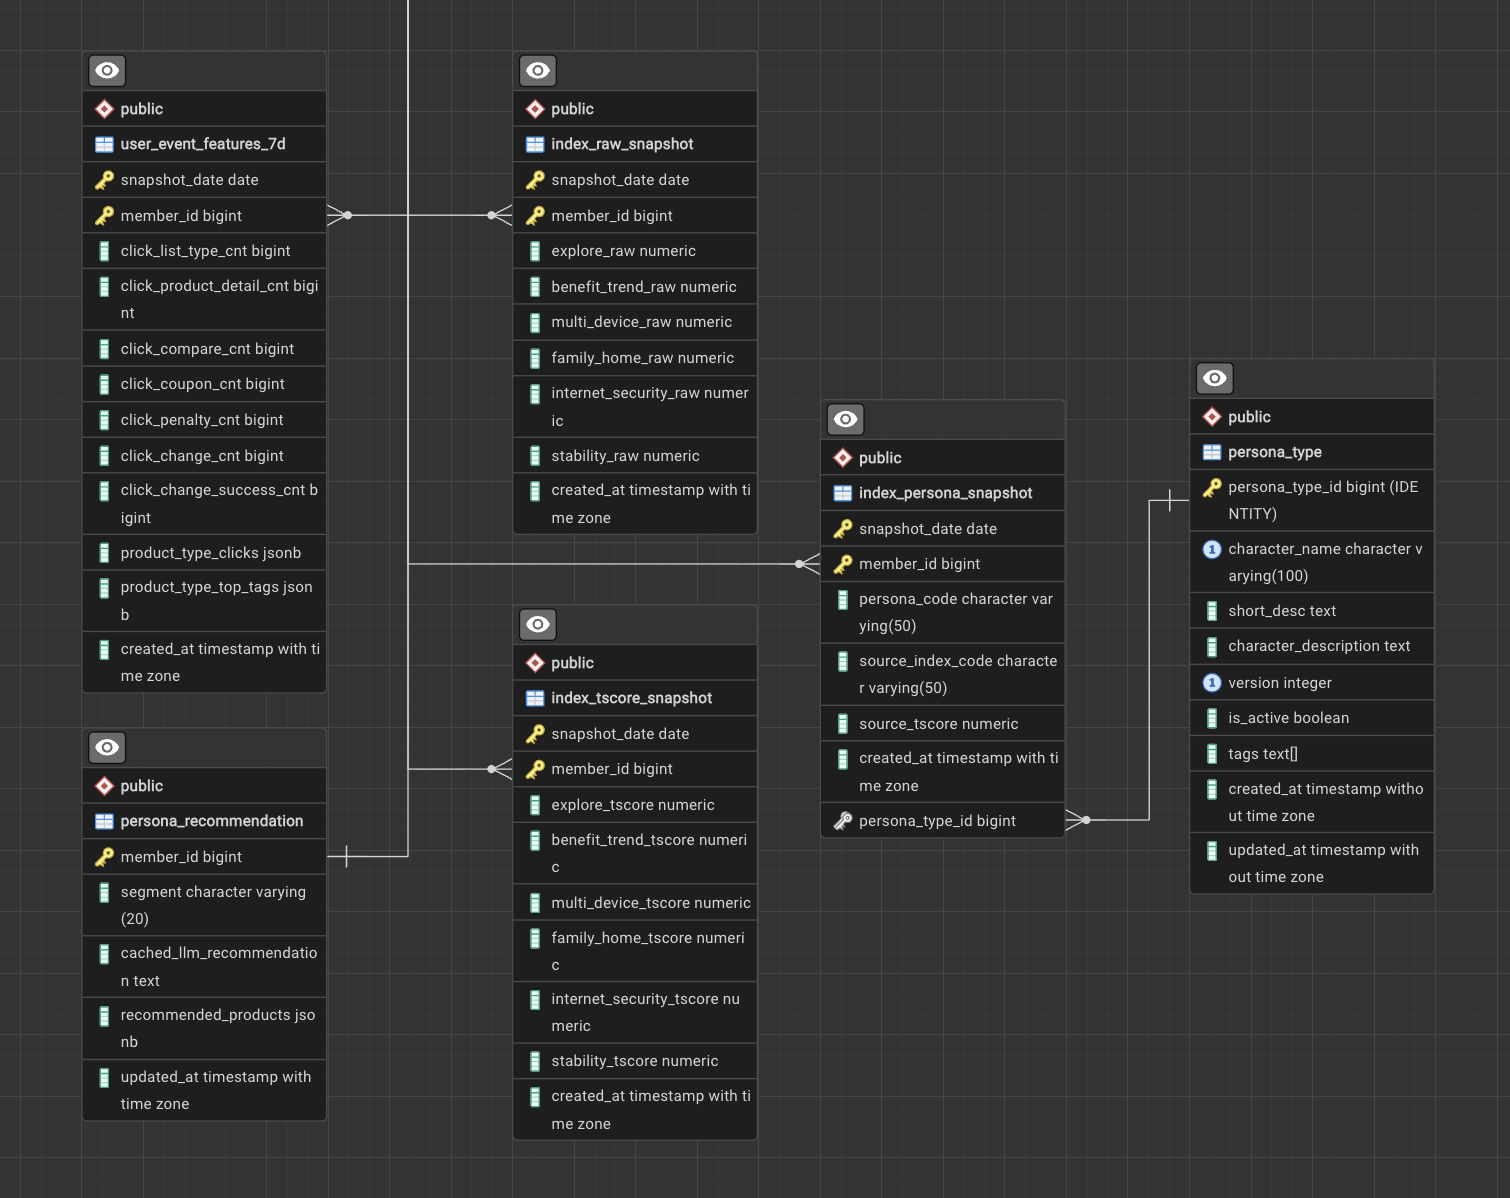The width and height of the screenshot is (1510, 1198).
Task: Select the index_raw_snapshot table name row
Action: pos(622,144)
